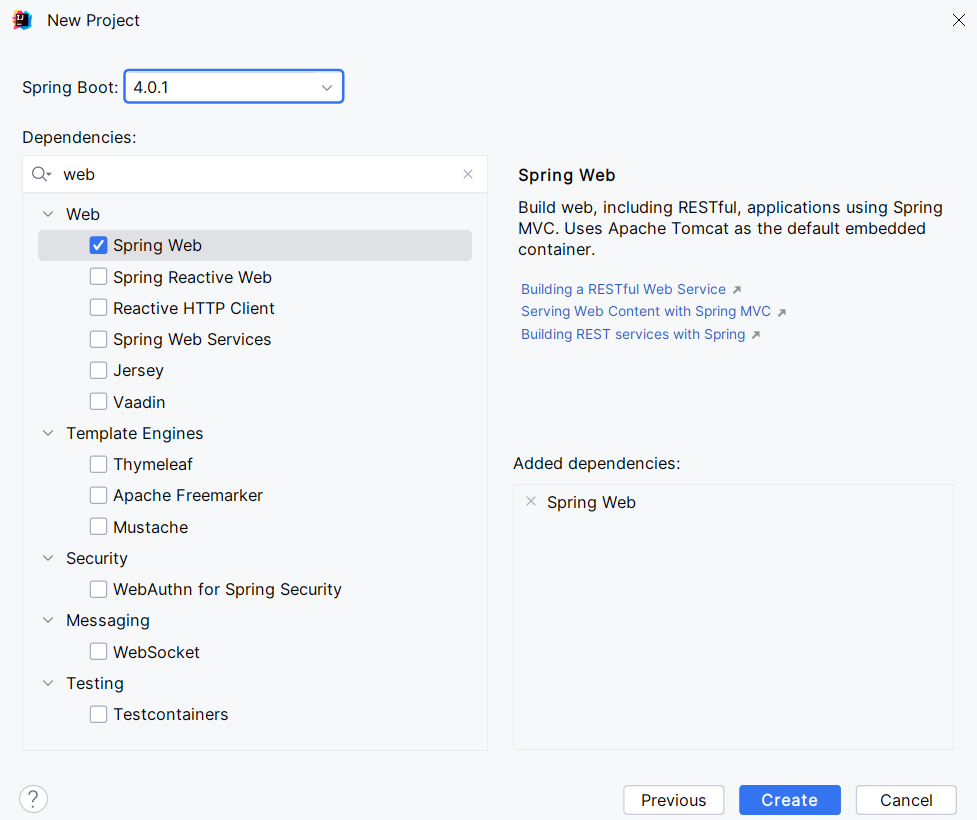Tick the Vaadin checkbox
Screen dimensions: 977x820
pyautogui.click(x=98, y=401)
